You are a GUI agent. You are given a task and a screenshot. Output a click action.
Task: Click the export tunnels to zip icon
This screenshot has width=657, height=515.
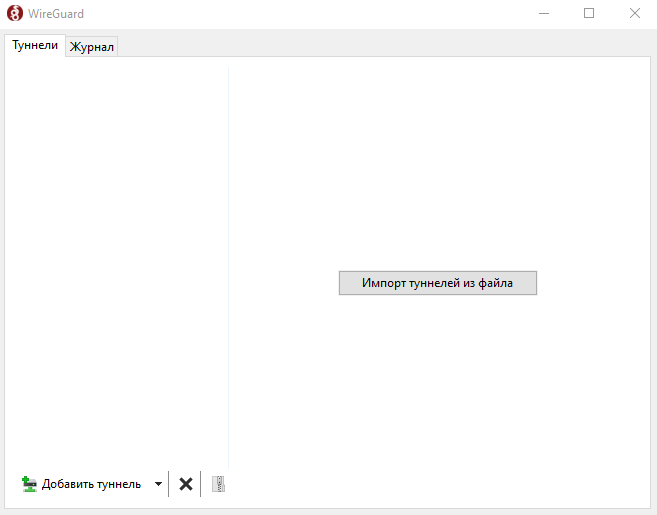(x=218, y=484)
